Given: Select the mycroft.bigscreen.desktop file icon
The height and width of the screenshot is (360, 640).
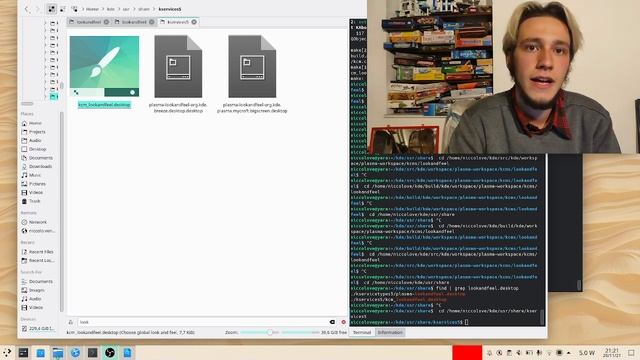Looking at the screenshot, I should click(252, 66).
